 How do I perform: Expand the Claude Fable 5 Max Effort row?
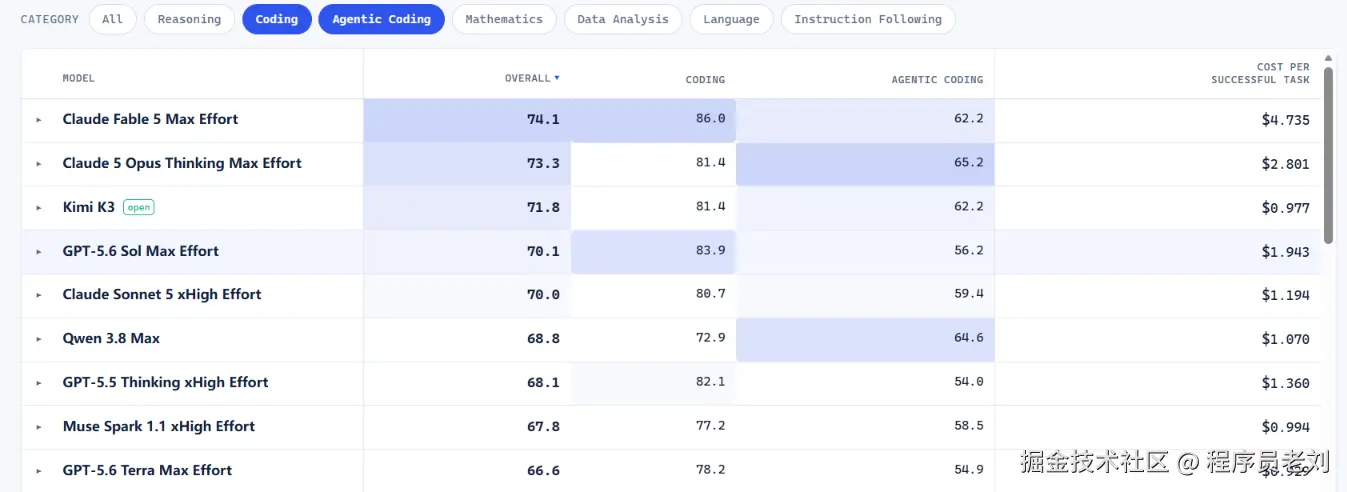coord(39,120)
